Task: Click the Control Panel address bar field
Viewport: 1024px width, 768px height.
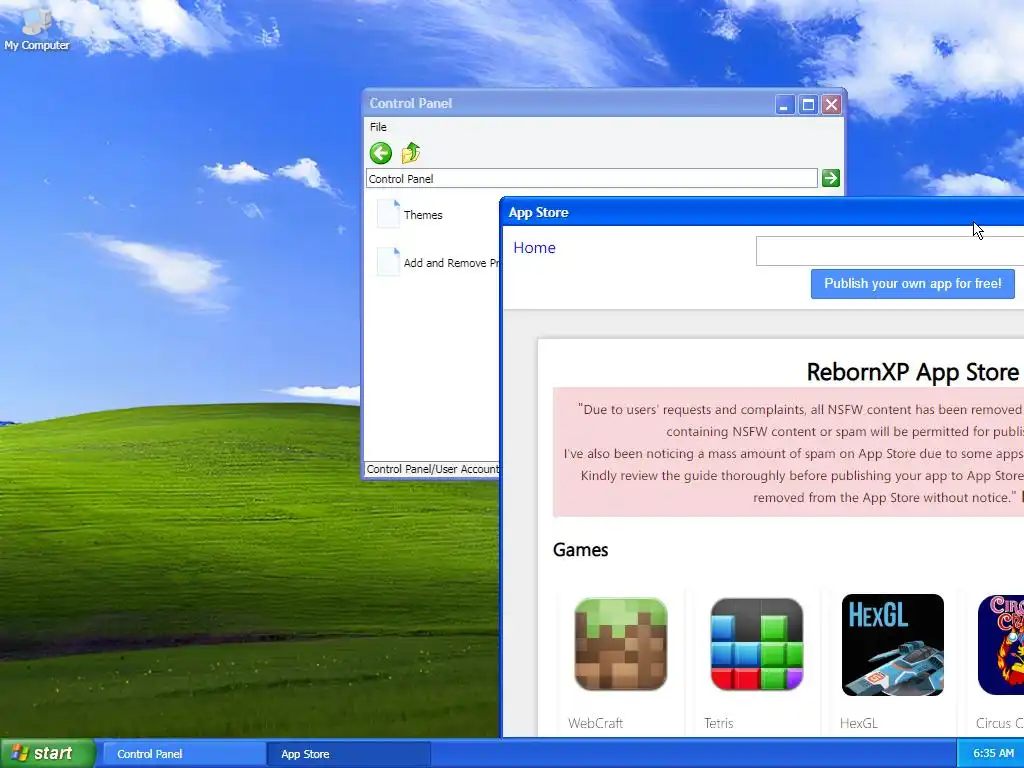Action: pos(592,178)
